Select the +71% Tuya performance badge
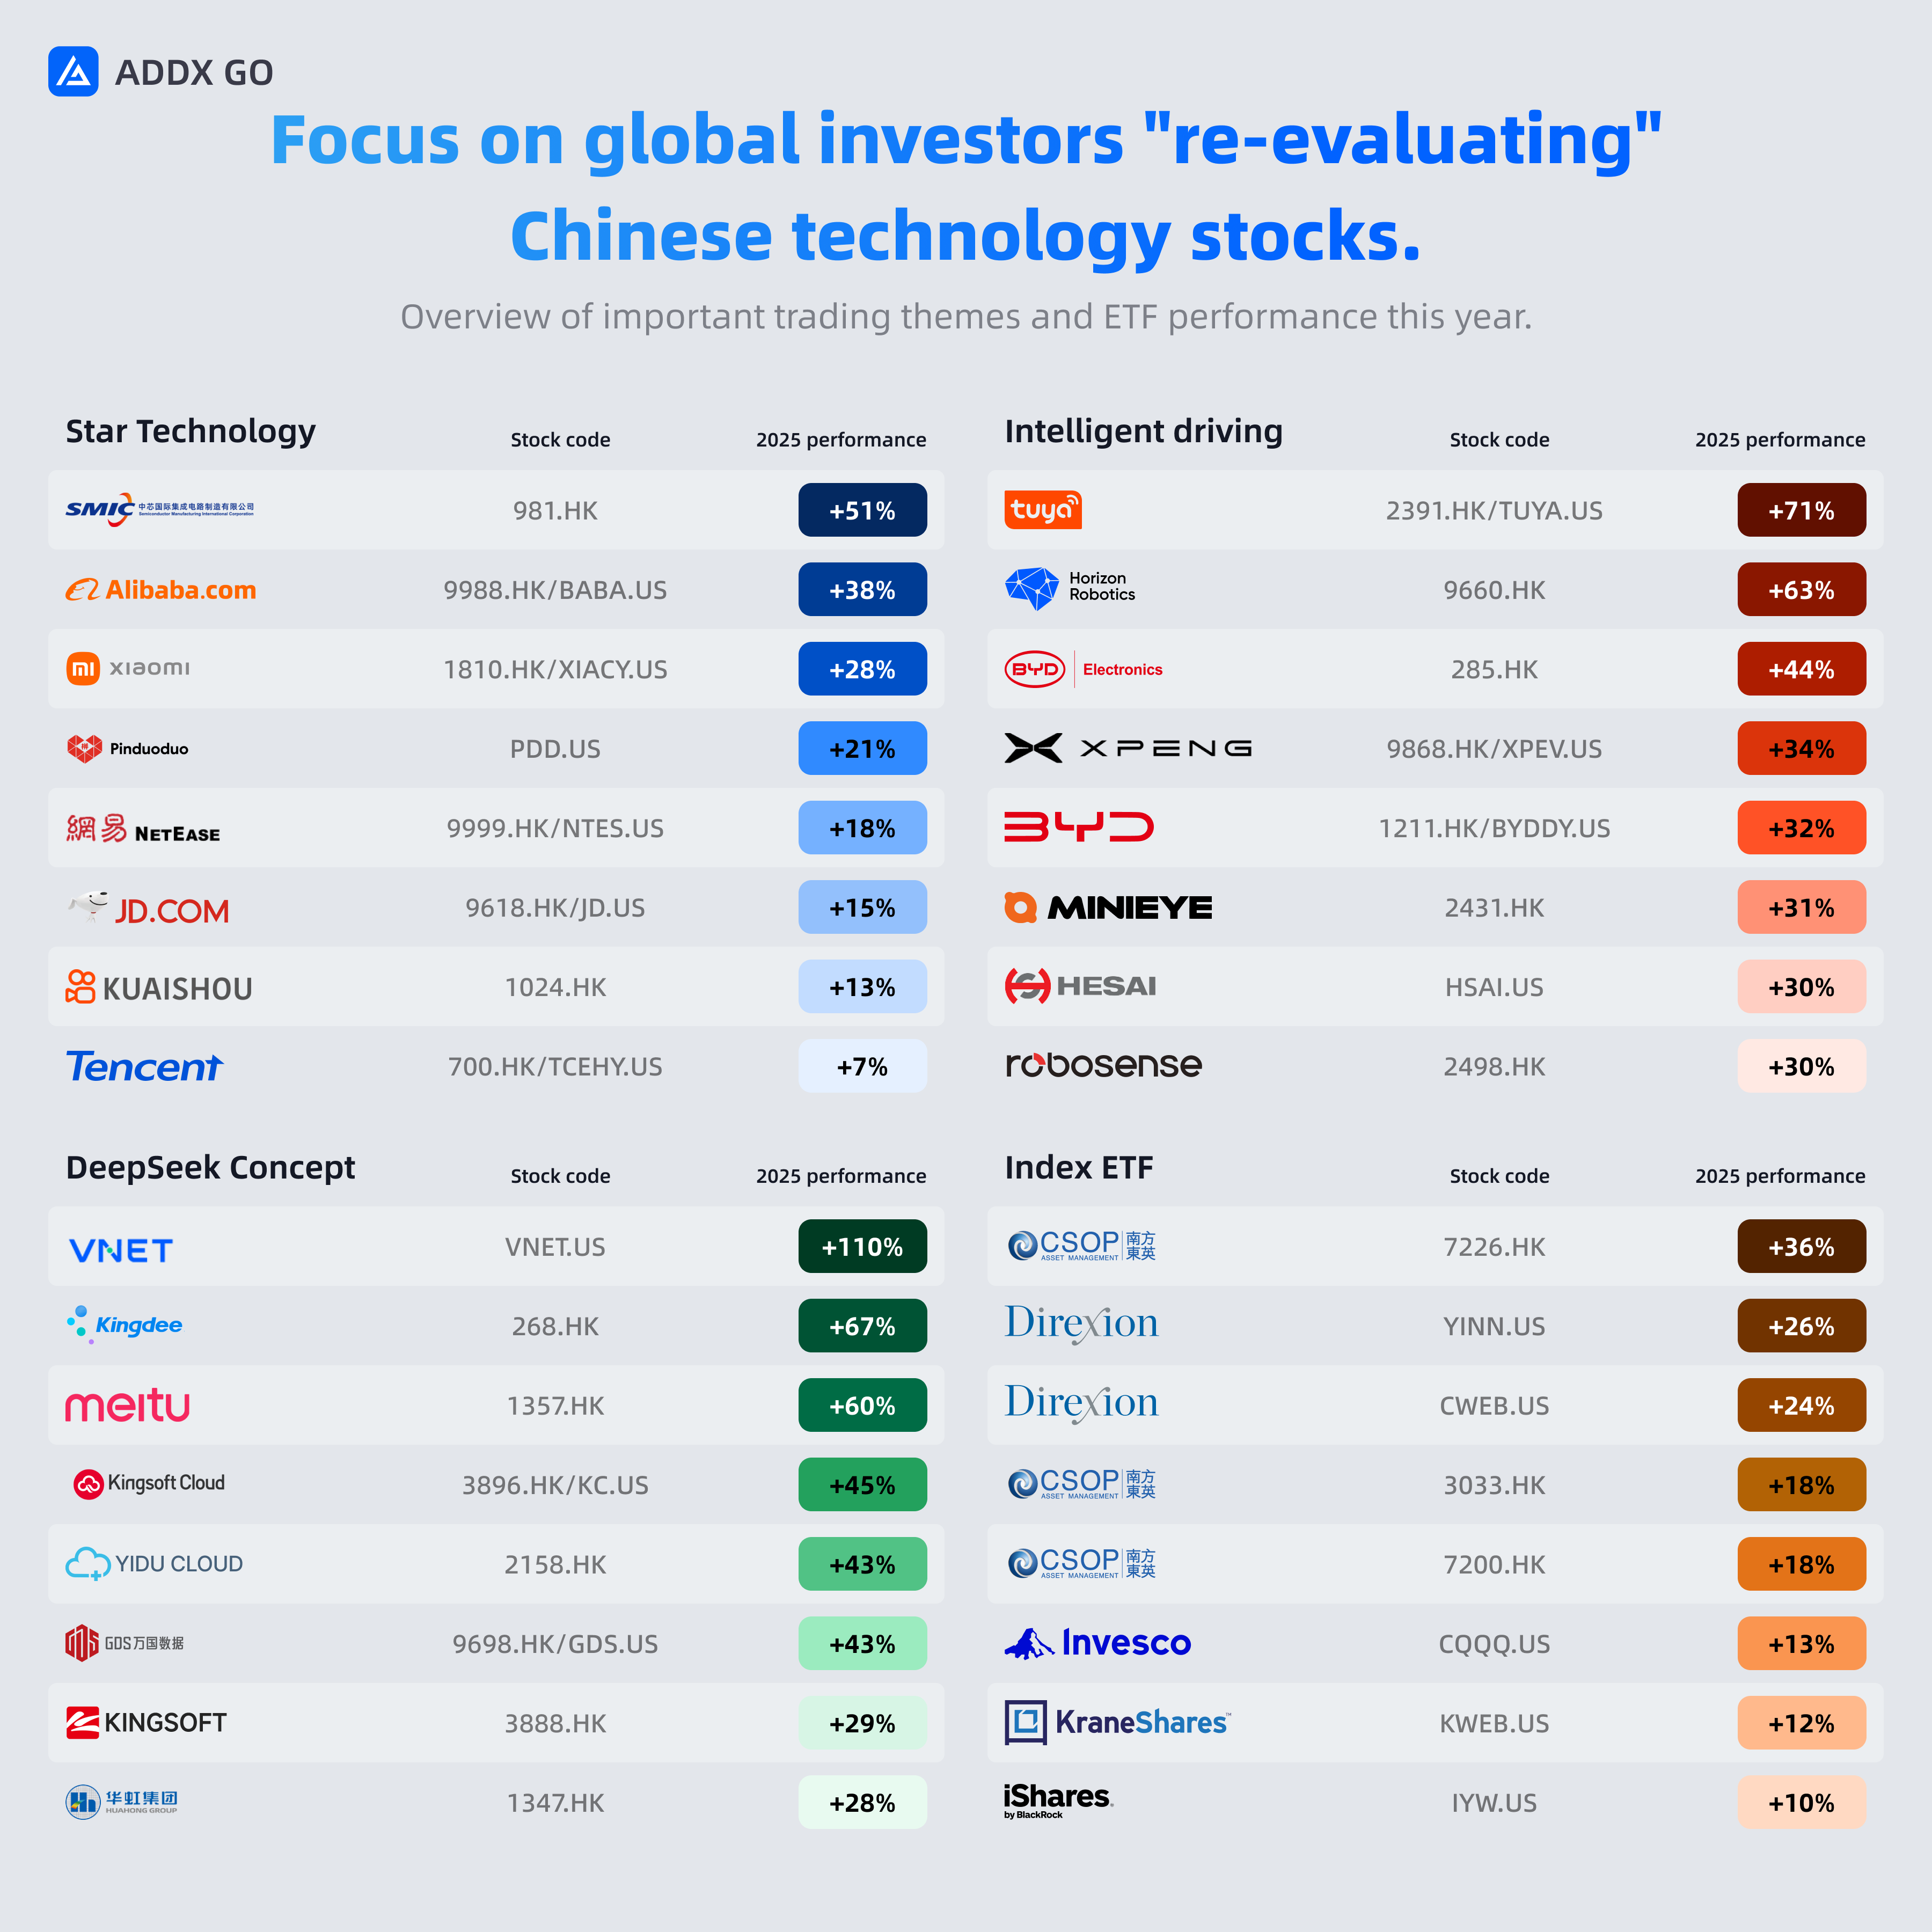The image size is (1932, 1932). click(1801, 510)
